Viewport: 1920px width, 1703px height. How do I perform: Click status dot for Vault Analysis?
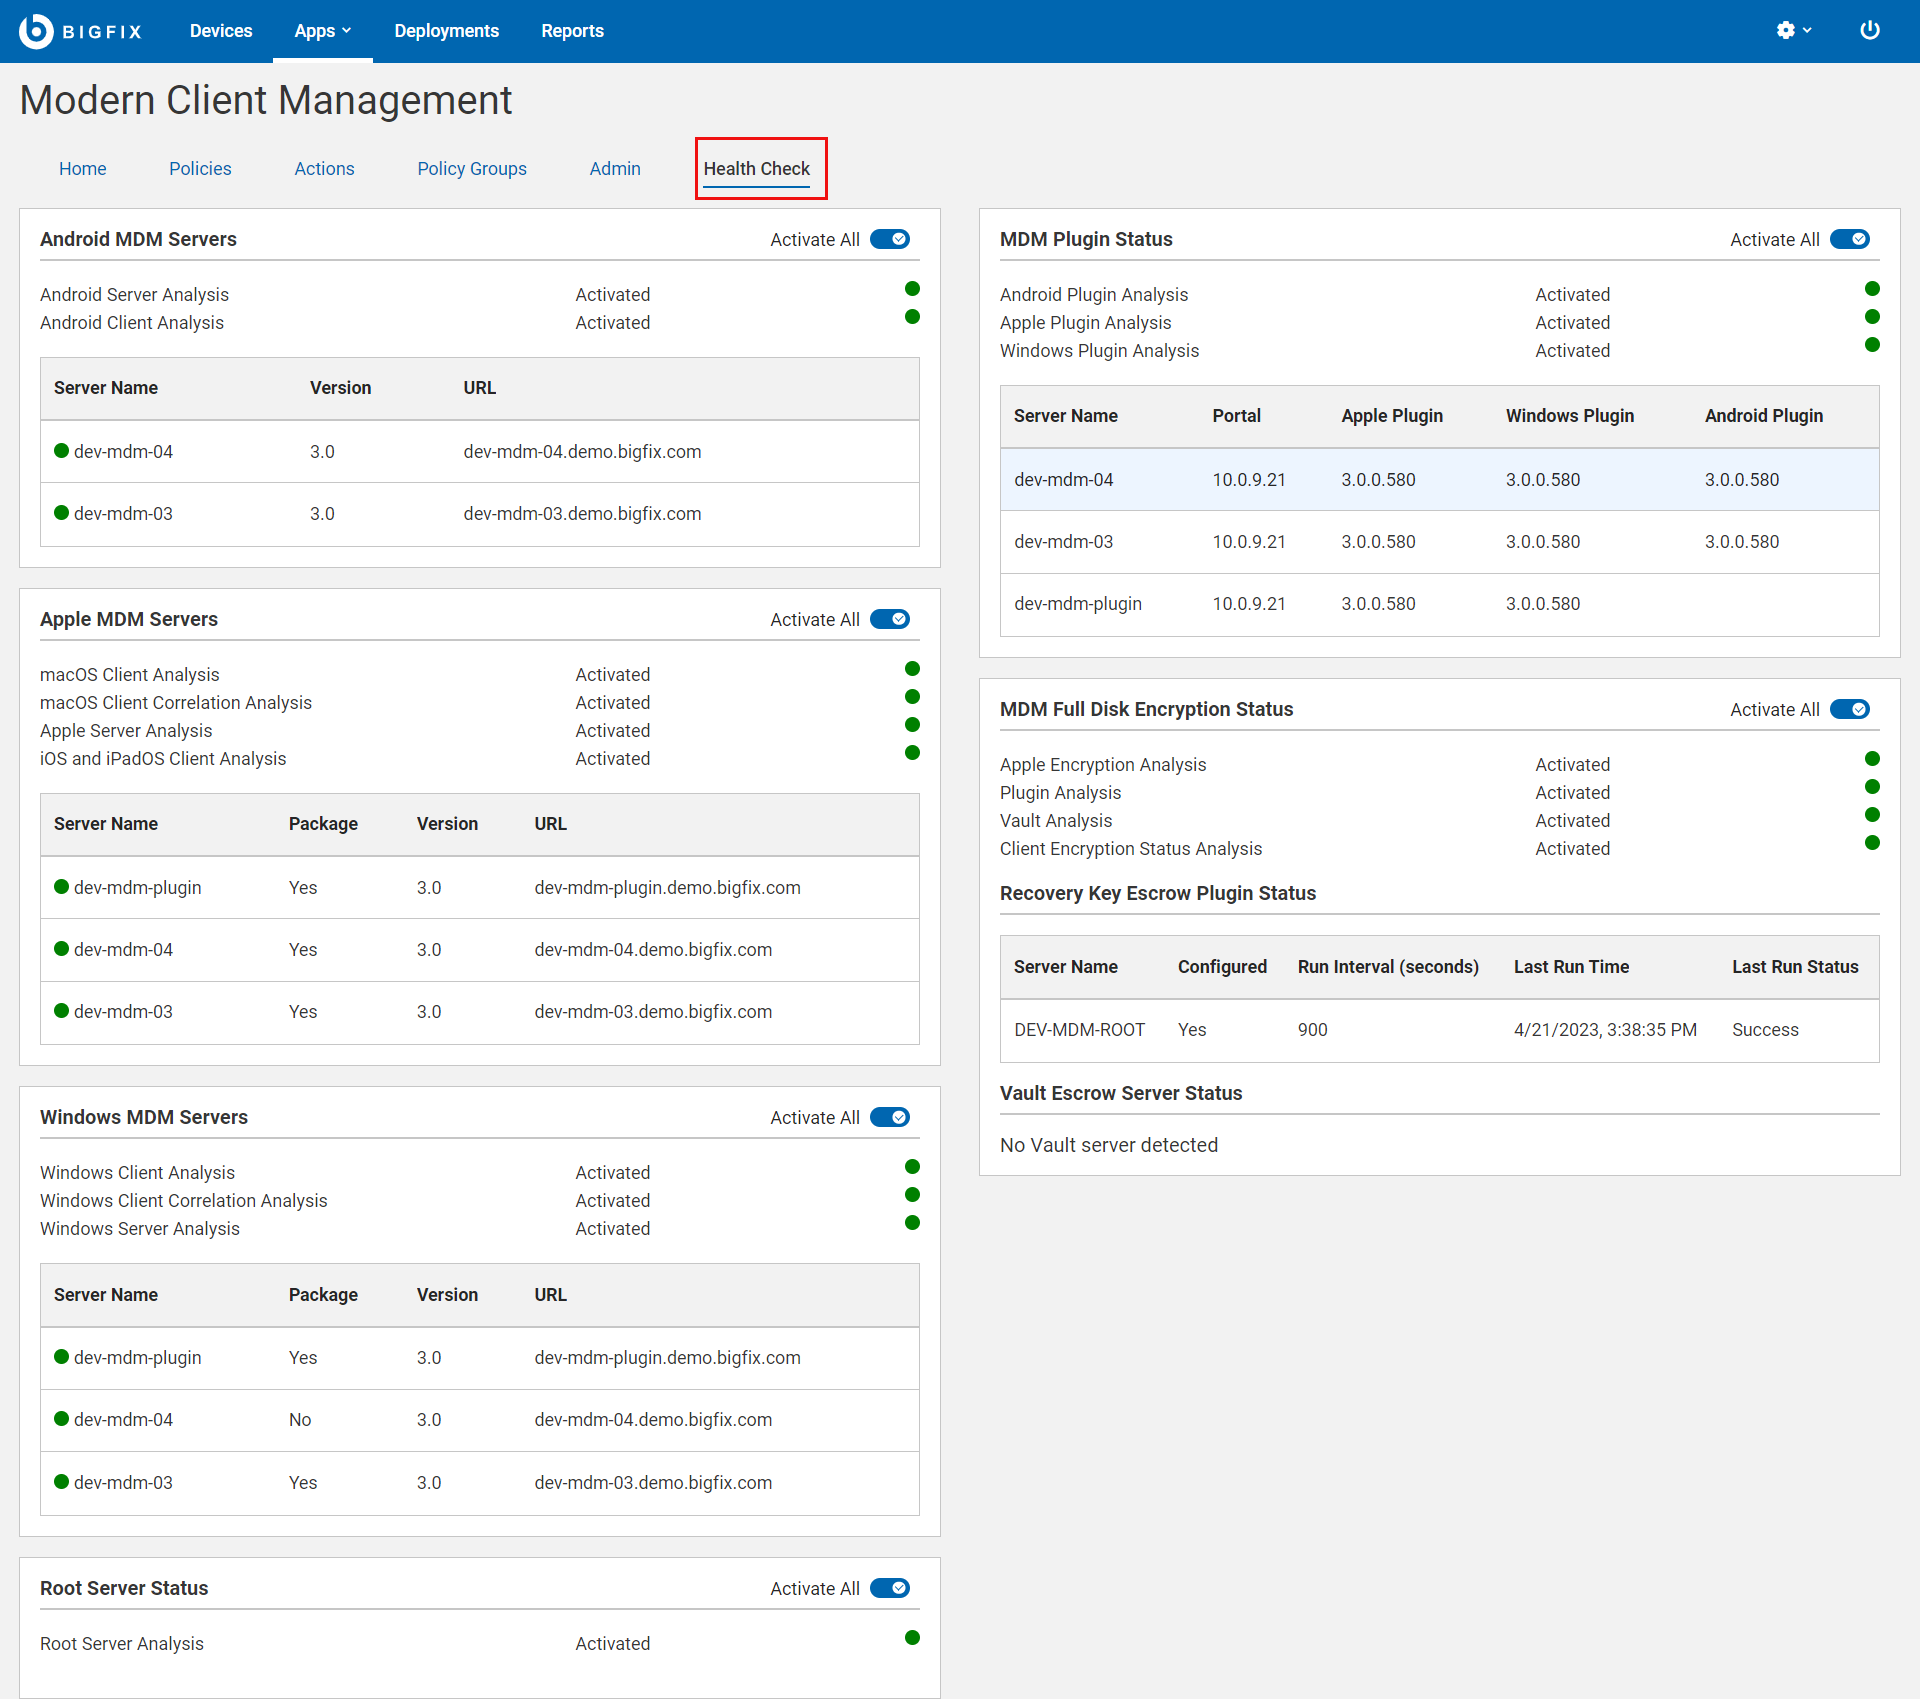[1871, 815]
